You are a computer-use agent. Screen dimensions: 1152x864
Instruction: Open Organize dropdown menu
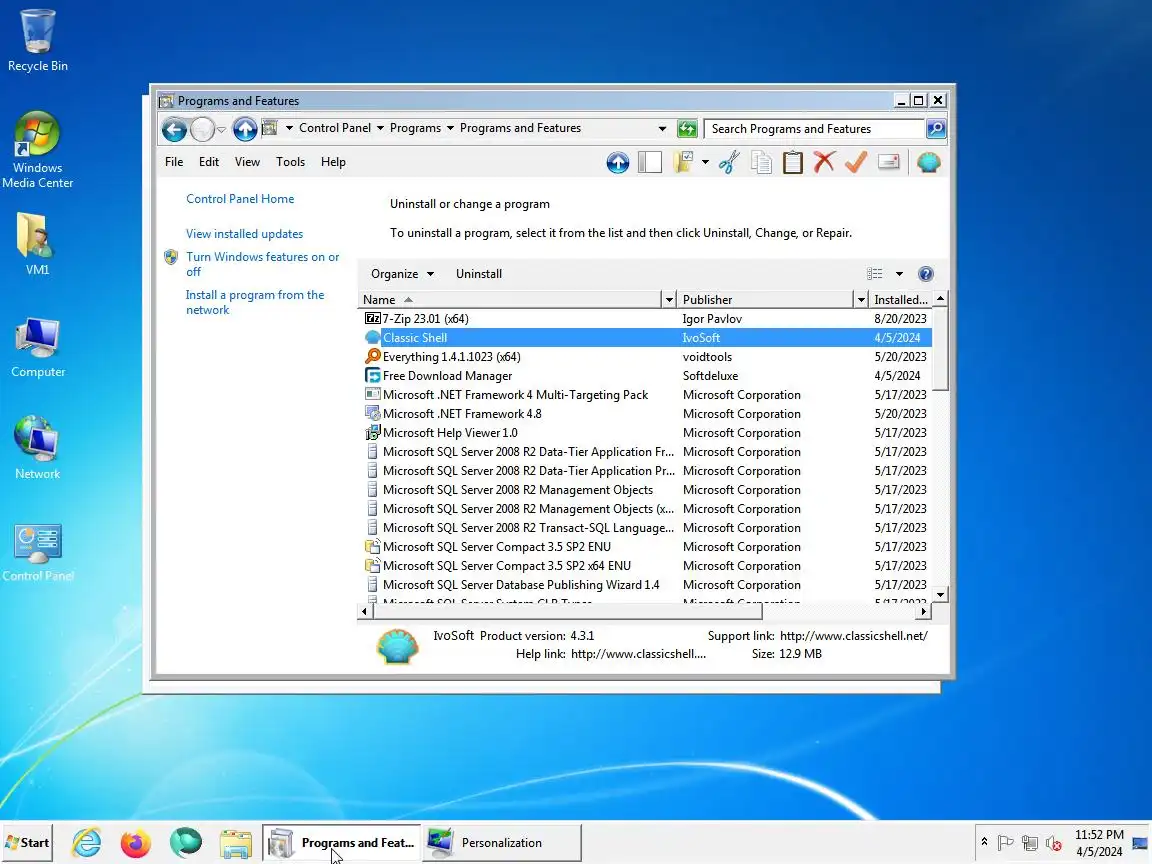coord(402,274)
